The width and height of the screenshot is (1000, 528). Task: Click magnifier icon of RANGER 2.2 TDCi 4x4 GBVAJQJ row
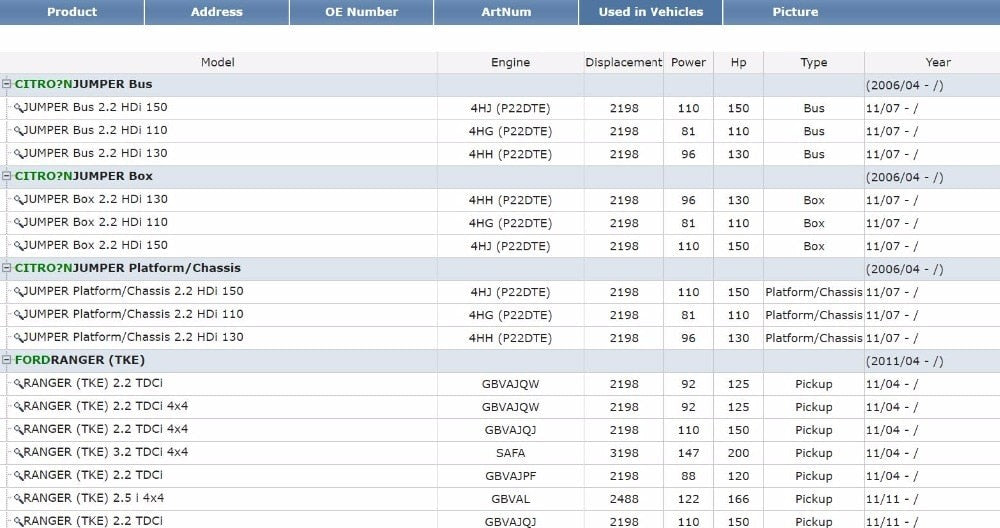(x=18, y=430)
